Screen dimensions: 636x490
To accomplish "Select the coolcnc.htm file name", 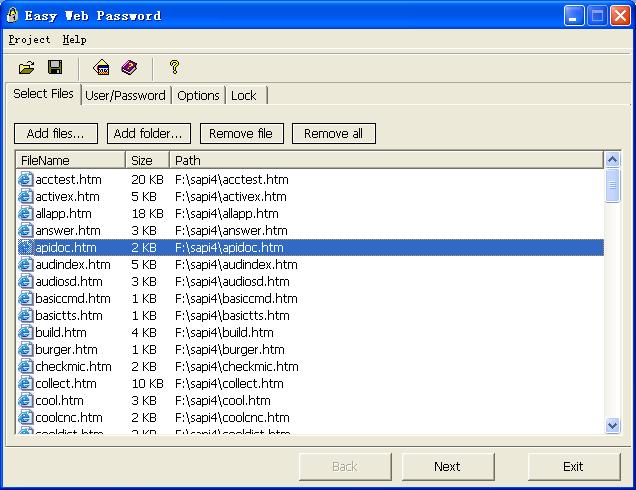I will pos(69,418).
